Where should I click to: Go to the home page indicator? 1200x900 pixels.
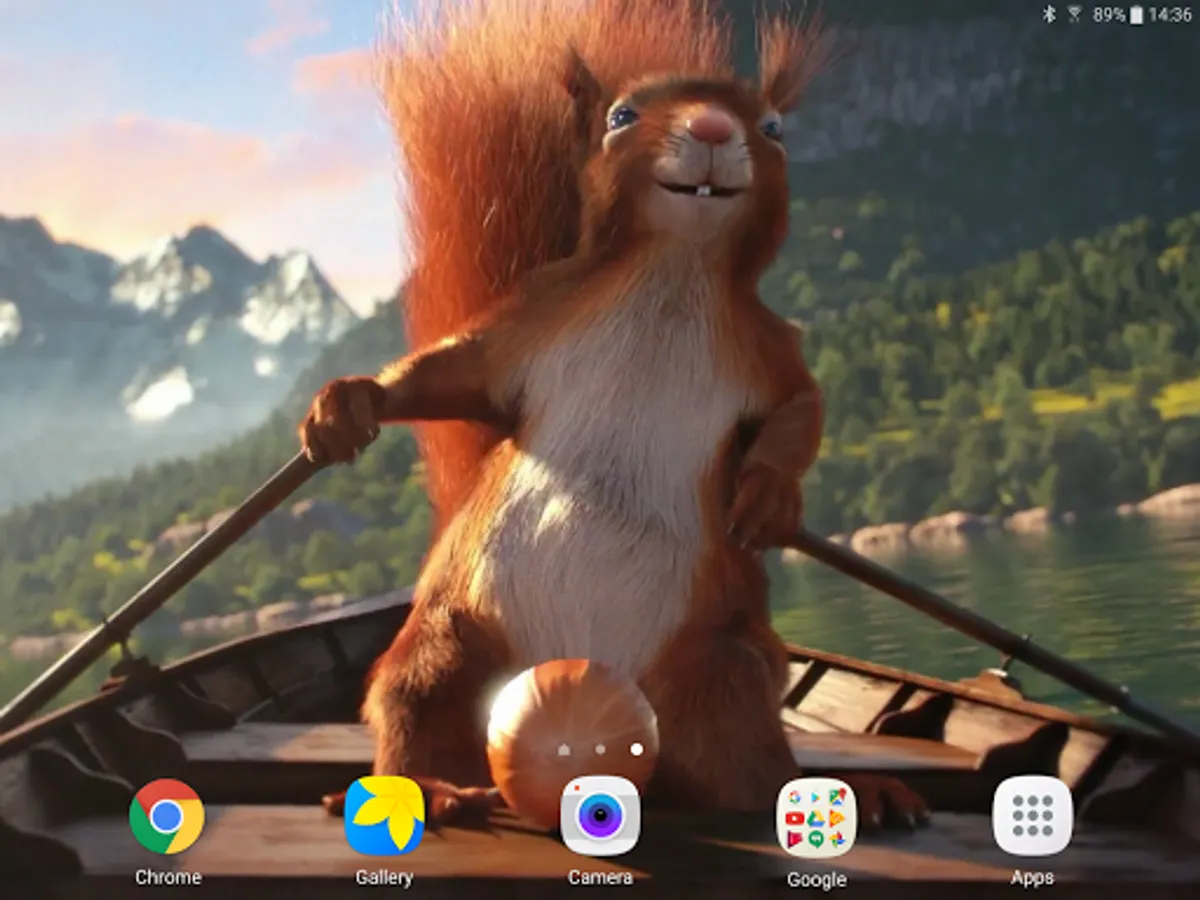coord(564,749)
